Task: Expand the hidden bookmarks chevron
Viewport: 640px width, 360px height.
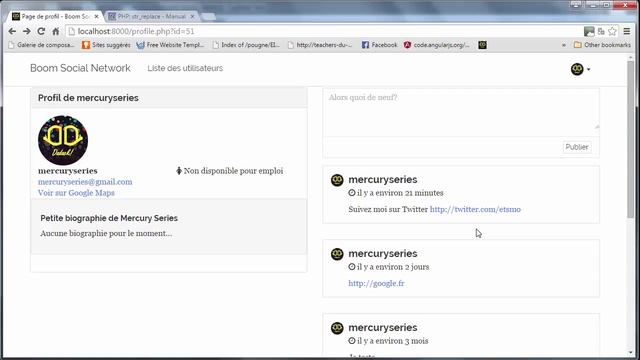Action: point(564,45)
